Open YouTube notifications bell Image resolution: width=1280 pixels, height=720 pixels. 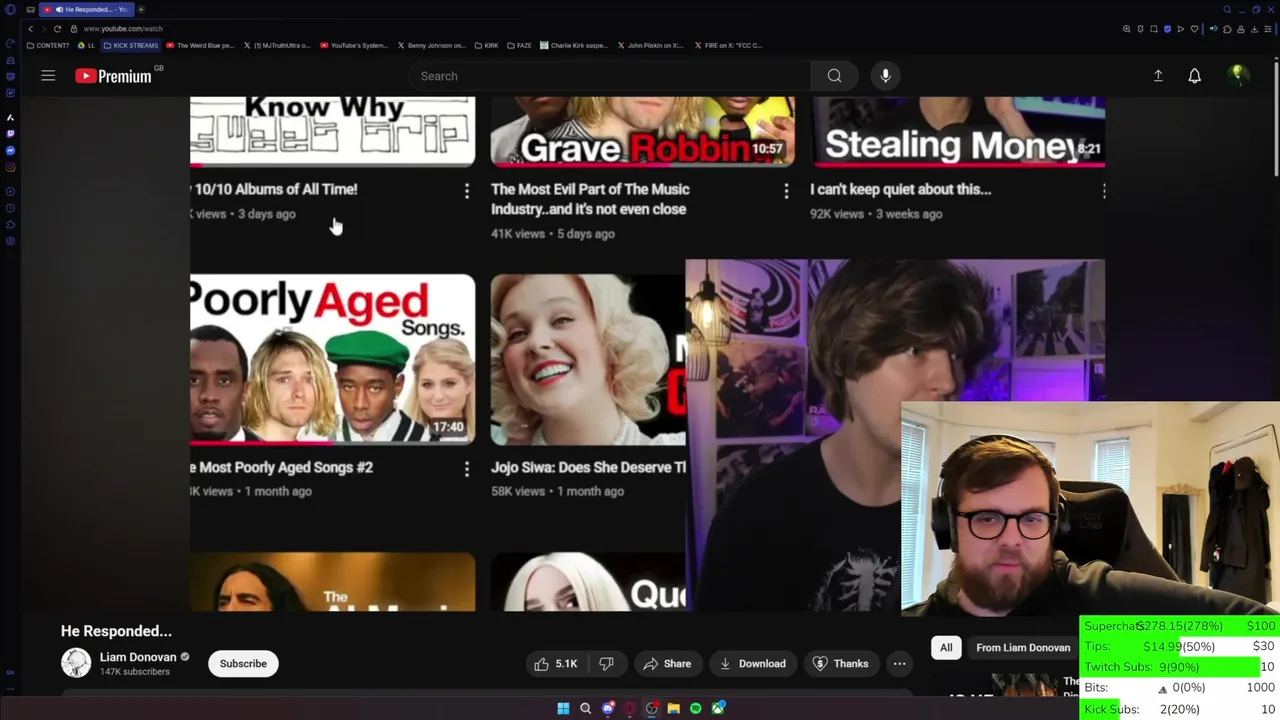click(x=1194, y=76)
